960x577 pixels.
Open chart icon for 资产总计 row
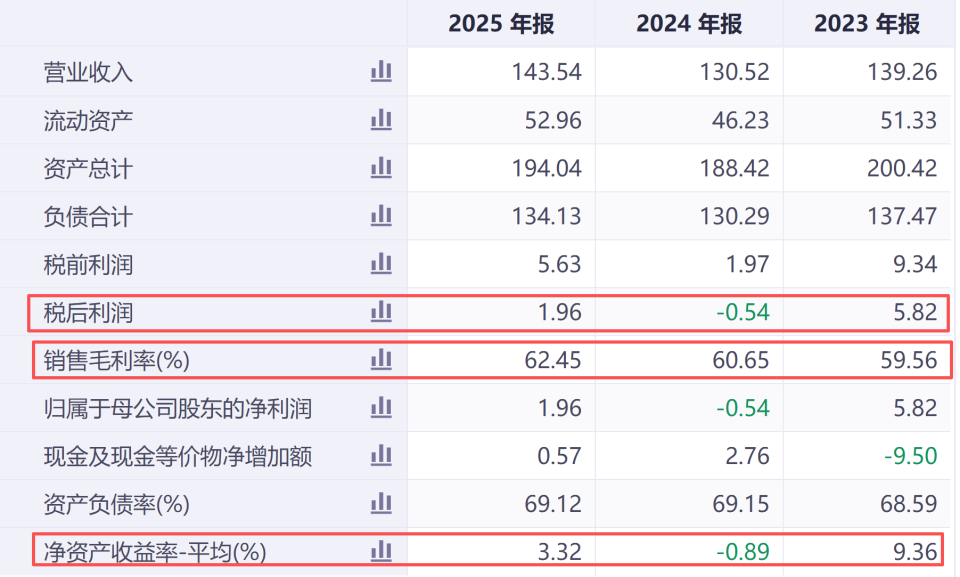coord(381,167)
